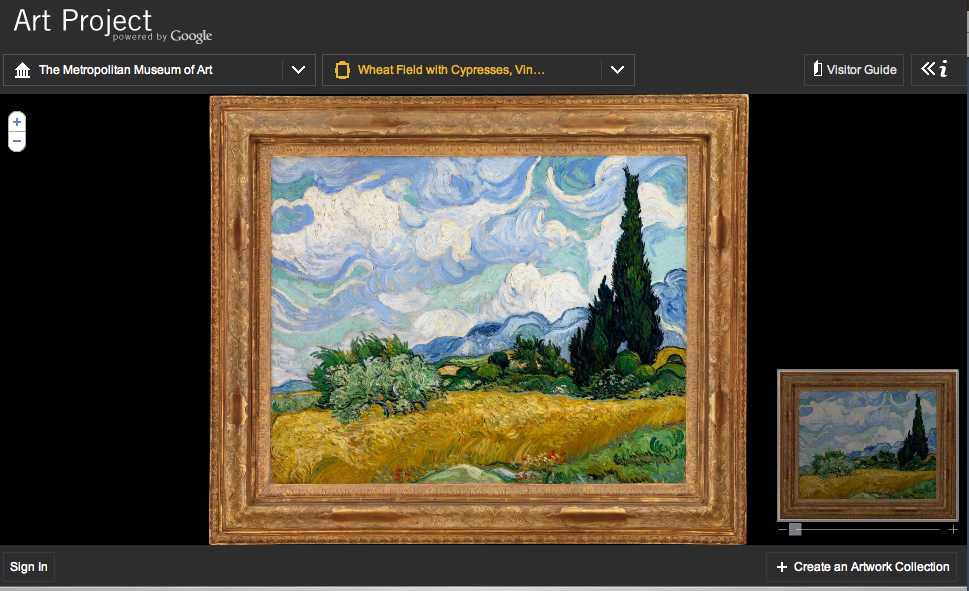The image size is (969, 591).
Task: Click the large Wheat Field painting view
Action: point(478,320)
